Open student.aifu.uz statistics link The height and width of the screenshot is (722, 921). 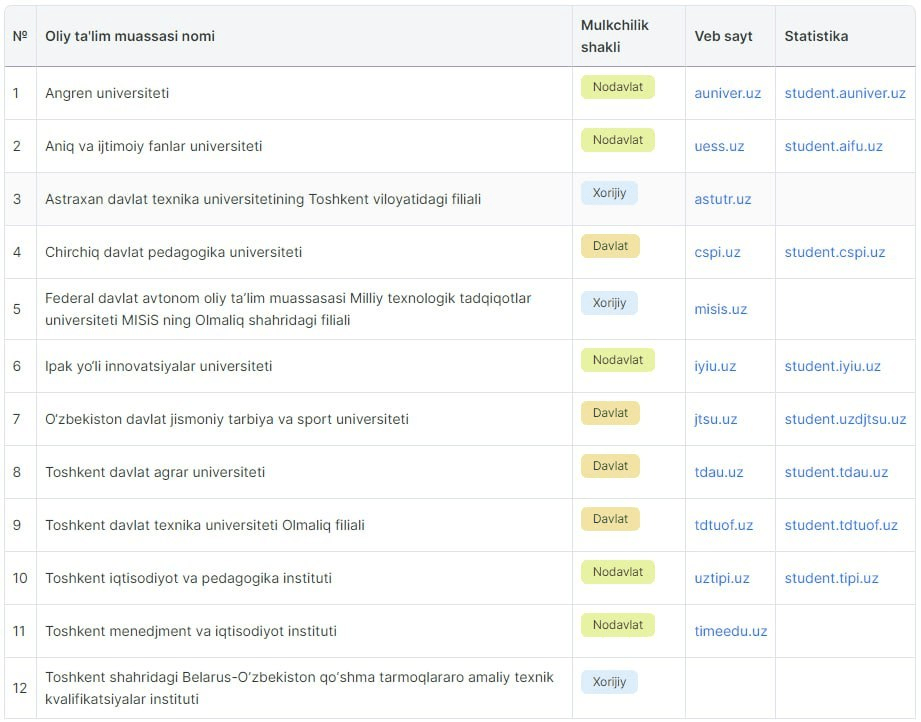pos(833,146)
